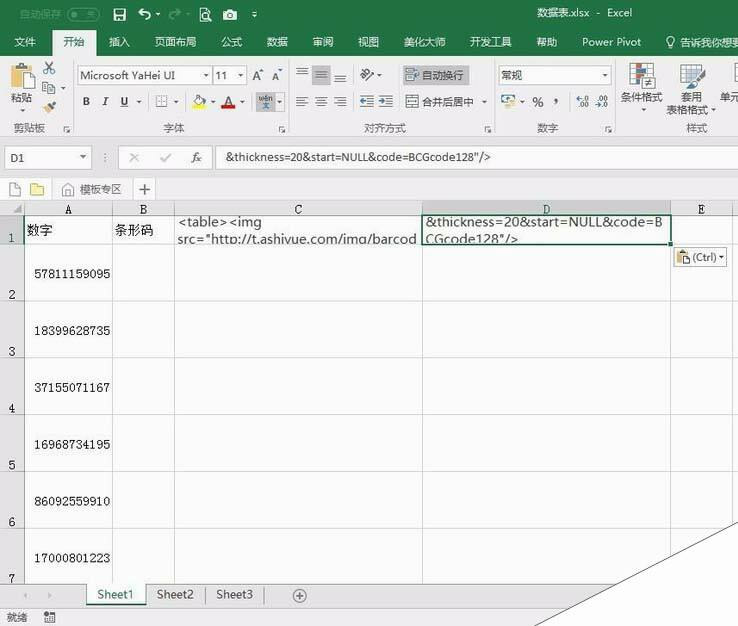This screenshot has height=626, width=738.
Task: Open the font color dropdown arrow
Action: pyautogui.click(x=242, y=102)
